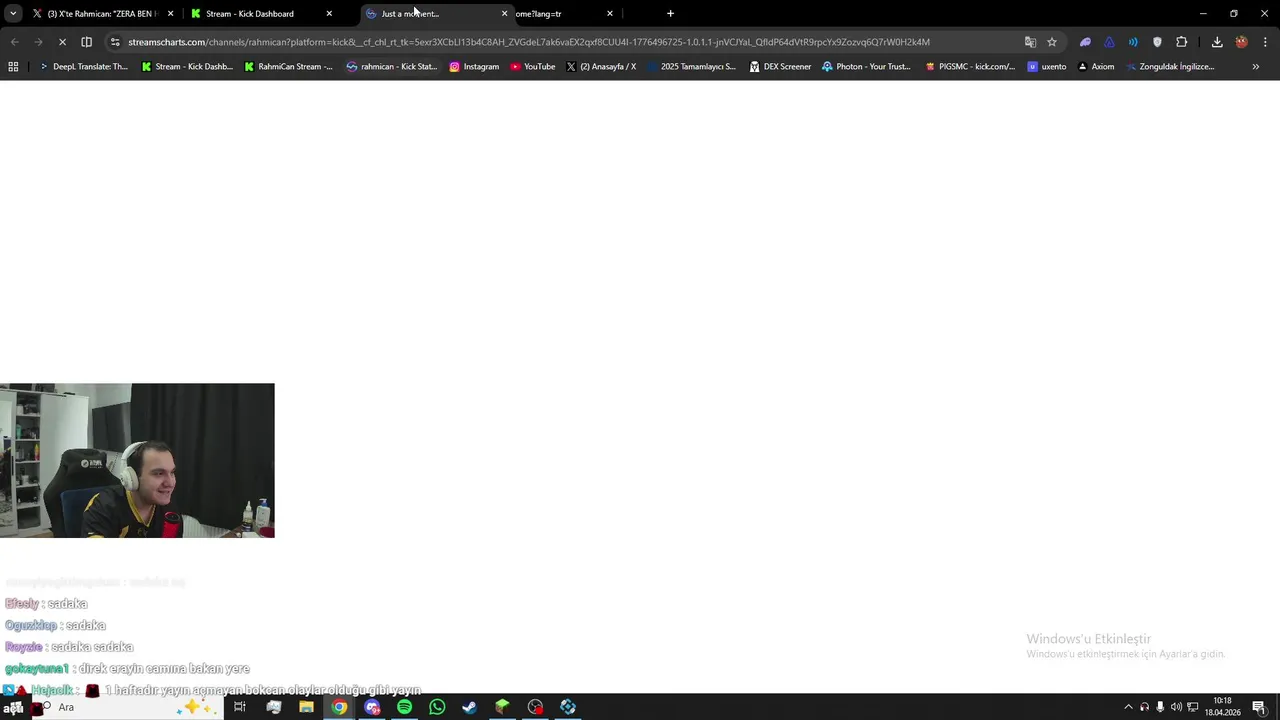Open the Windows notification center
1280x720 pixels.
pyautogui.click(x=1259, y=707)
